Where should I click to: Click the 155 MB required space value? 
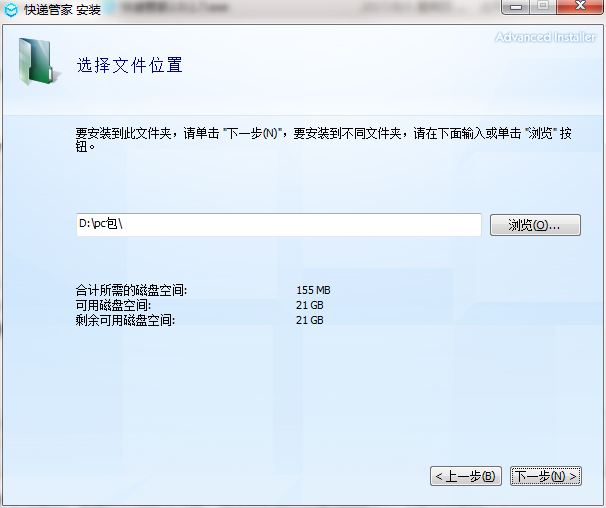pyautogui.click(x=313, y=290)
